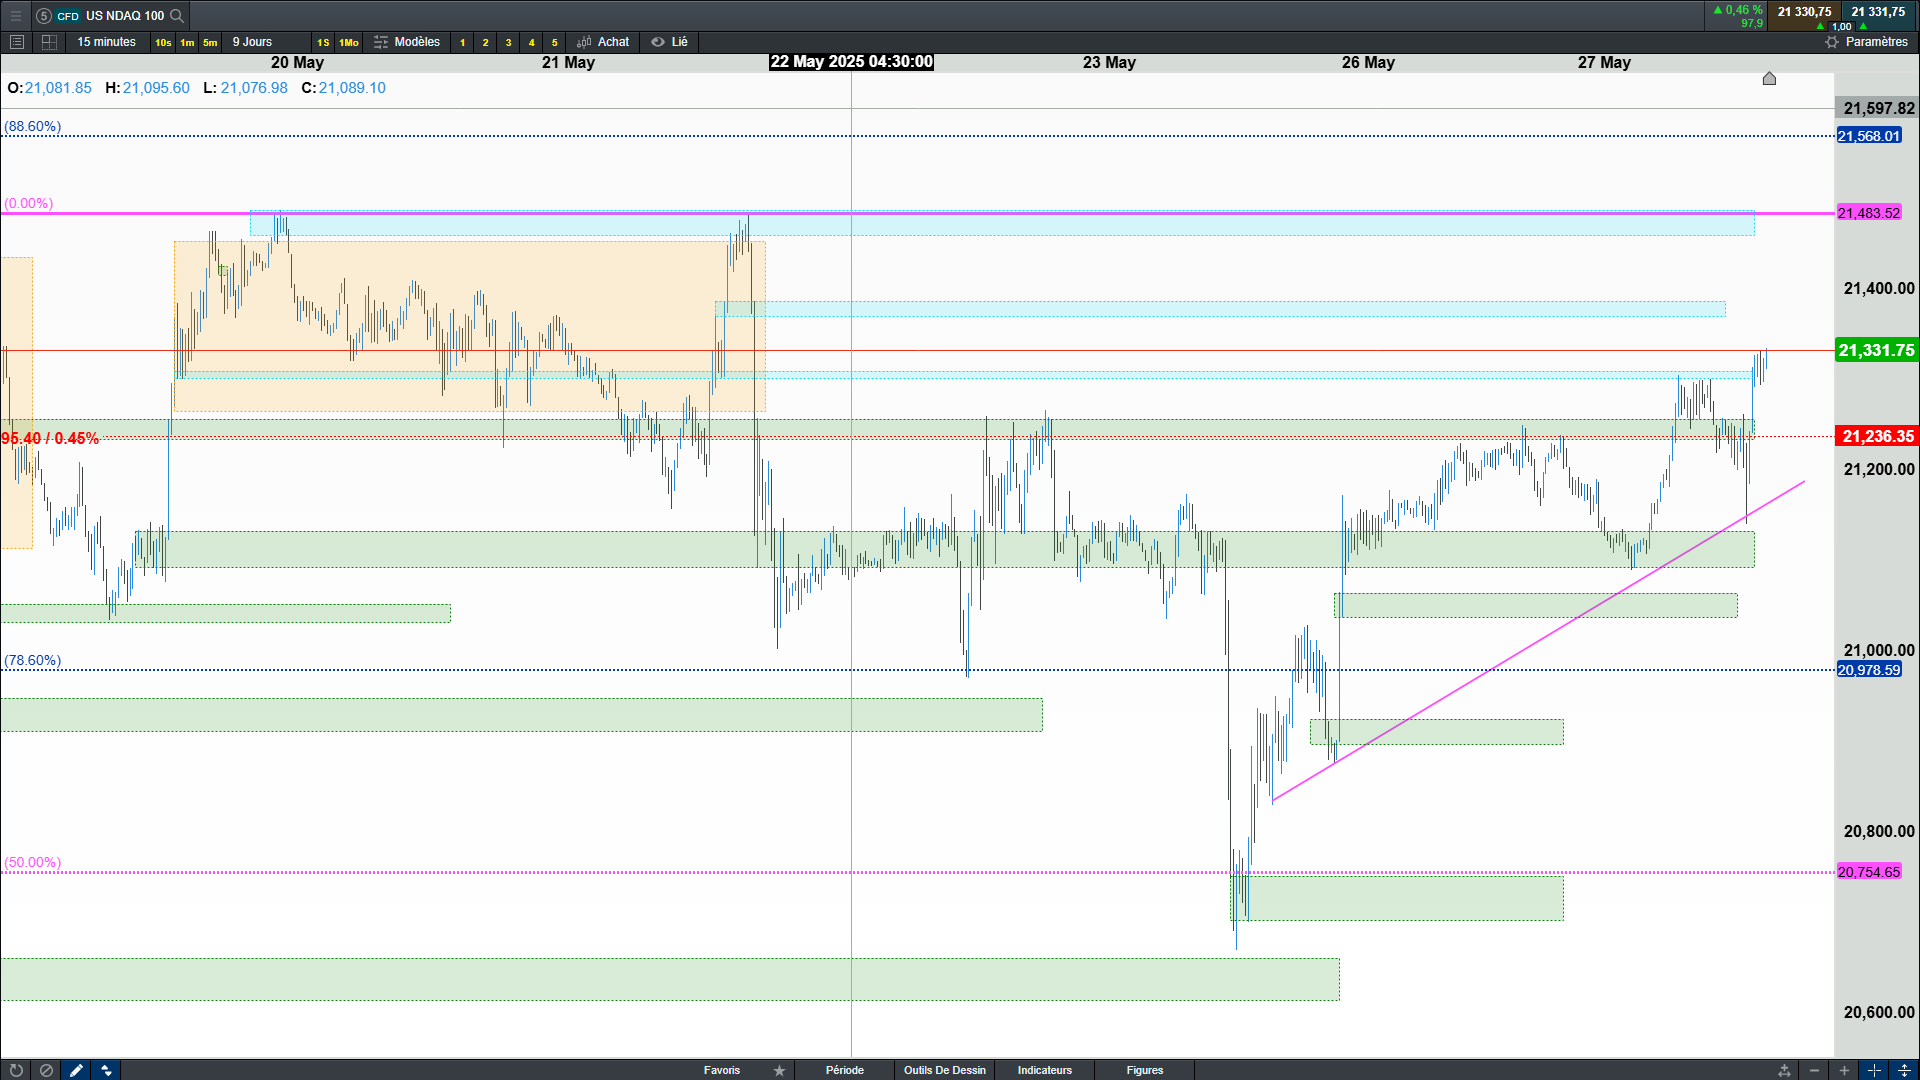
Task: Click the zoom-in plus icon
Action: tap(1844, 1070)
